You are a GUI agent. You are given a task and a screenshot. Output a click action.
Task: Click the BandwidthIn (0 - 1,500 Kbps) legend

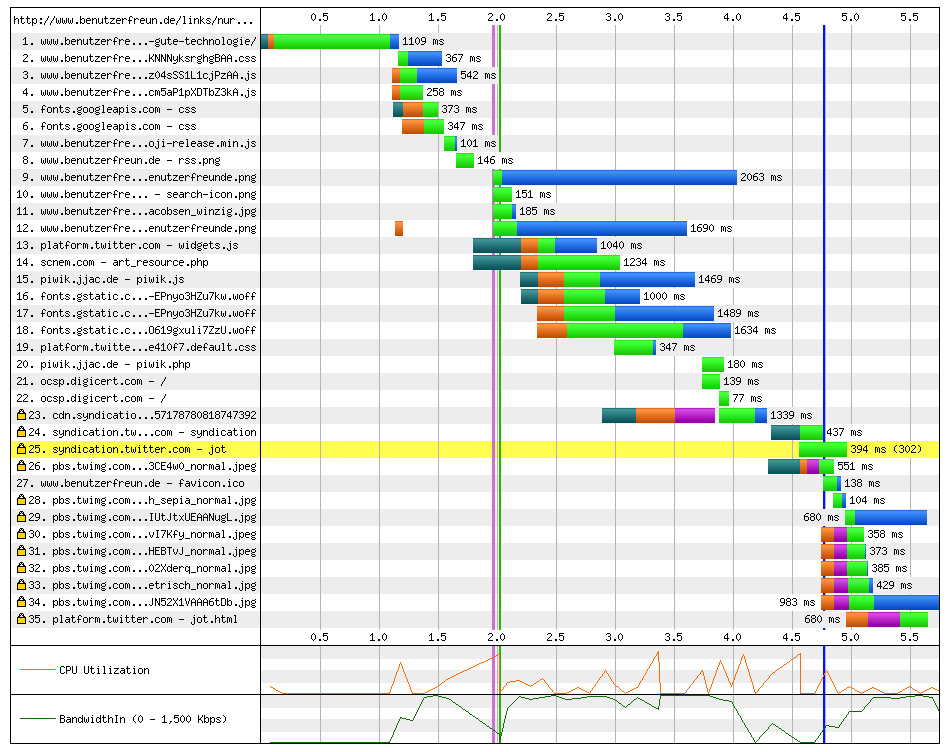point(143,719)
